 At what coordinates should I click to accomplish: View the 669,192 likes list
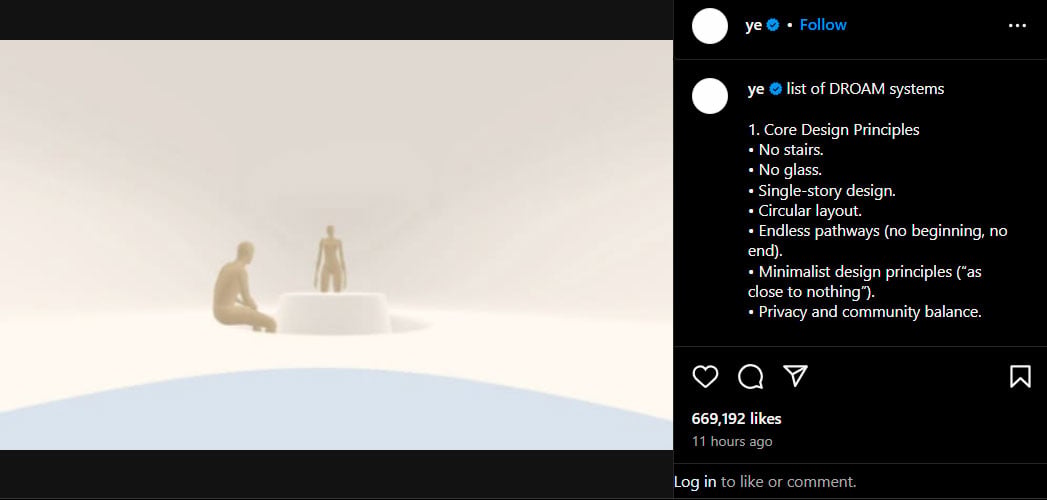737,419
